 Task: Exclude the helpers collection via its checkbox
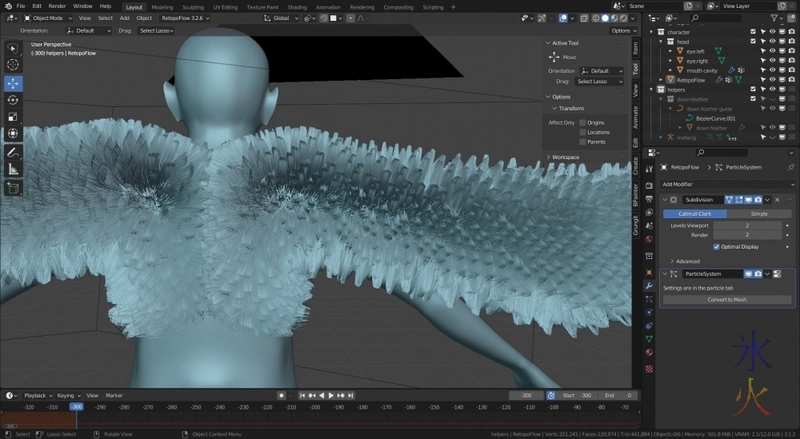pos(753,89)
